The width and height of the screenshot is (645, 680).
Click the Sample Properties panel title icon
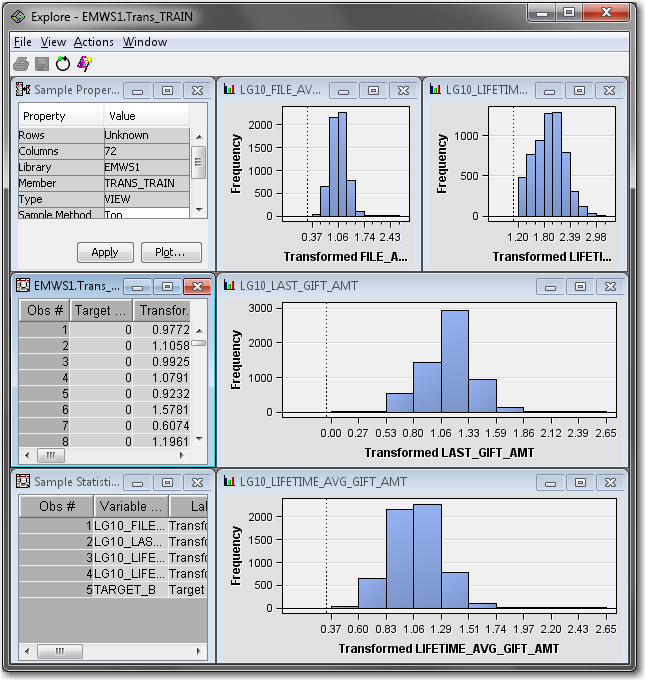coord(24,90)
